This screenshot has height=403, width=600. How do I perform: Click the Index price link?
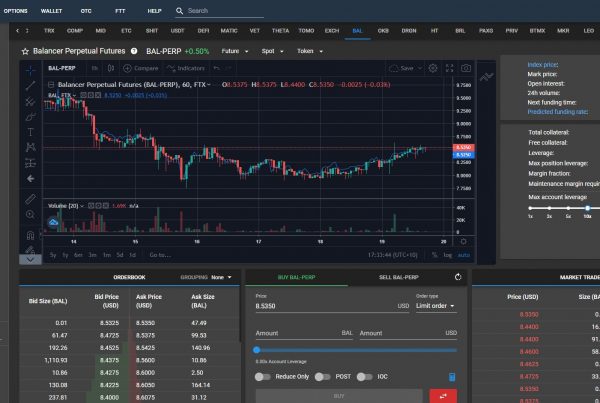pos(541,64)
